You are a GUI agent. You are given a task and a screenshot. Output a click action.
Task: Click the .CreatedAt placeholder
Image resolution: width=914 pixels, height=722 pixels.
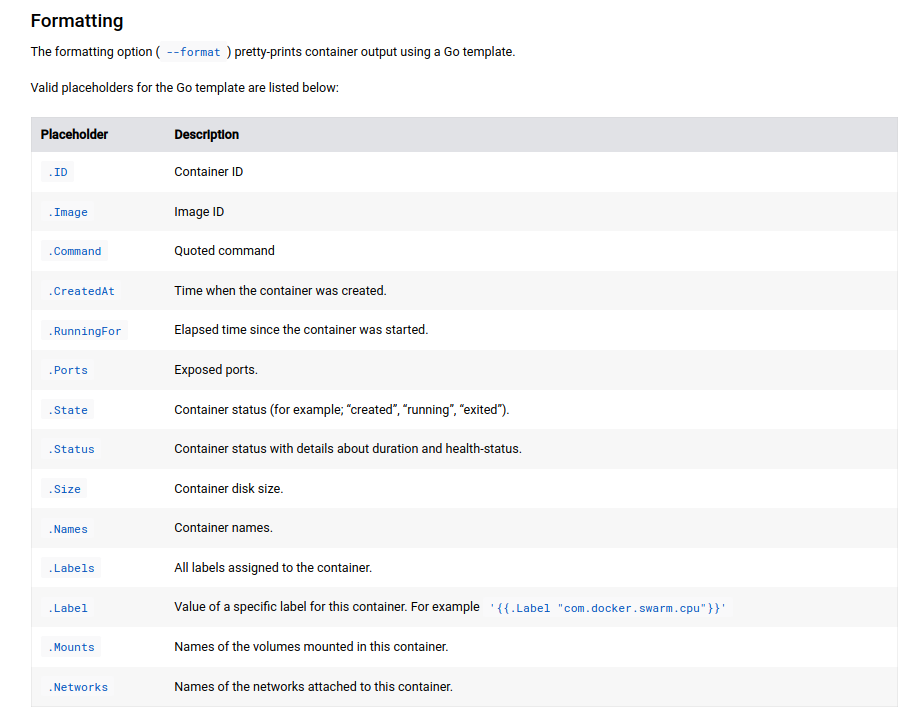[81, 291]
